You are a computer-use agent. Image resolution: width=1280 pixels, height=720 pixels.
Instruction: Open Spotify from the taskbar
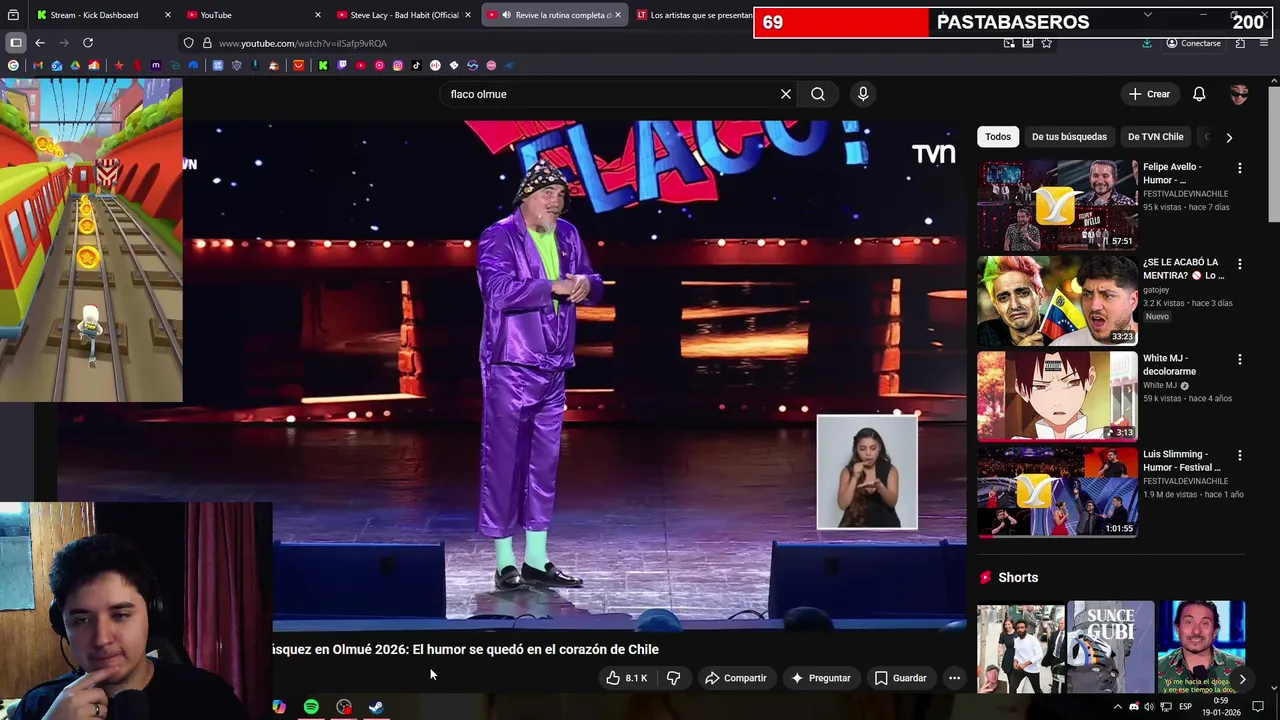[x=311, y=707]
